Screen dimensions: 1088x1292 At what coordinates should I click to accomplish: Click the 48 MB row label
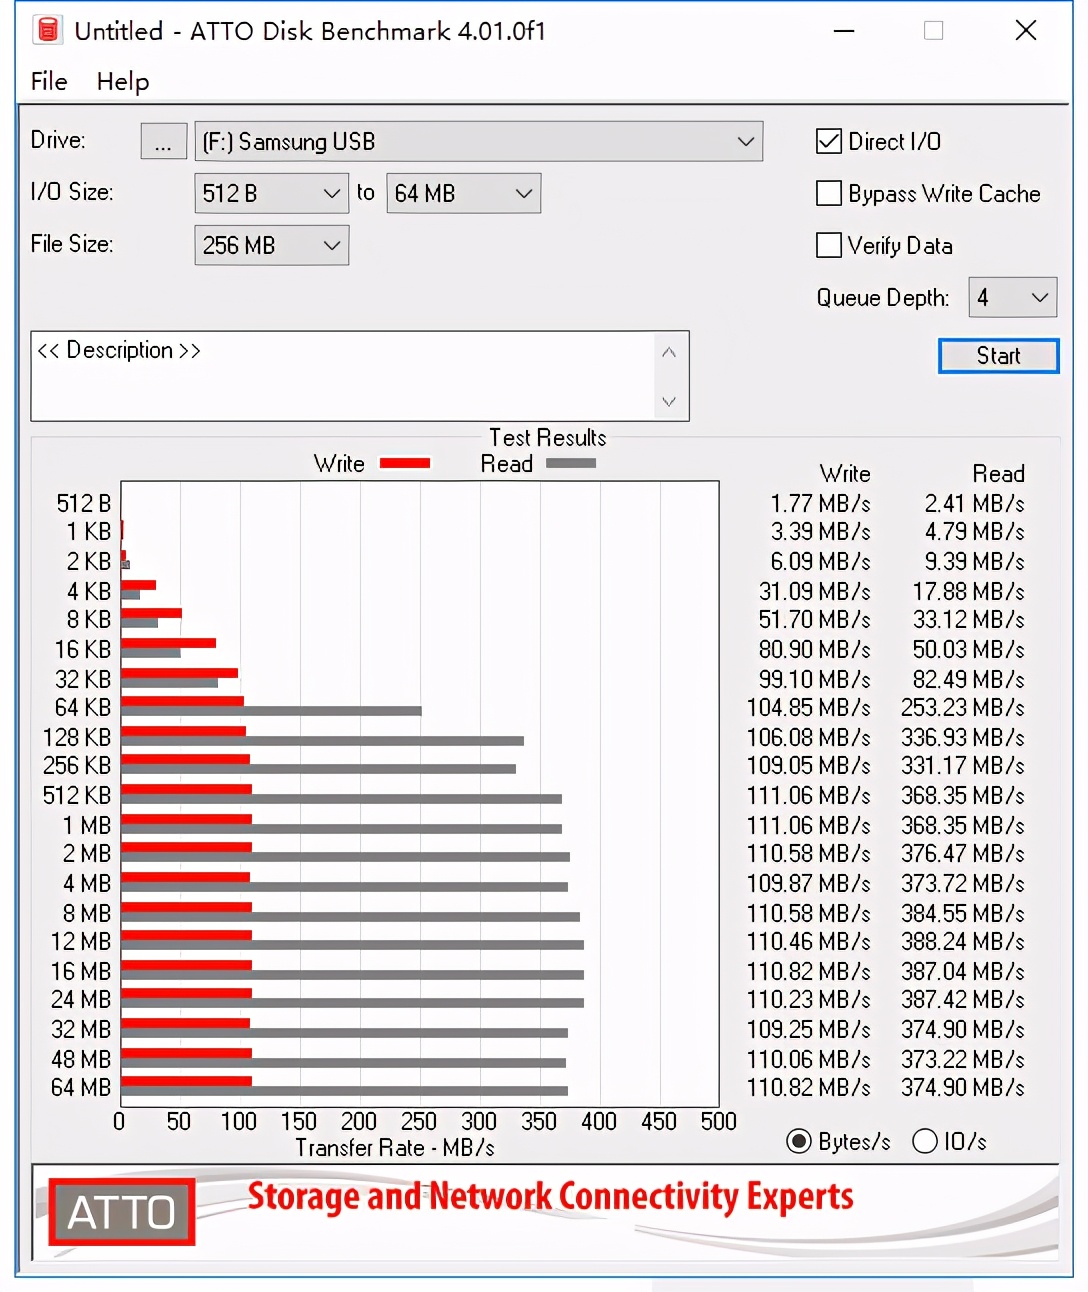pos(81,1059)
